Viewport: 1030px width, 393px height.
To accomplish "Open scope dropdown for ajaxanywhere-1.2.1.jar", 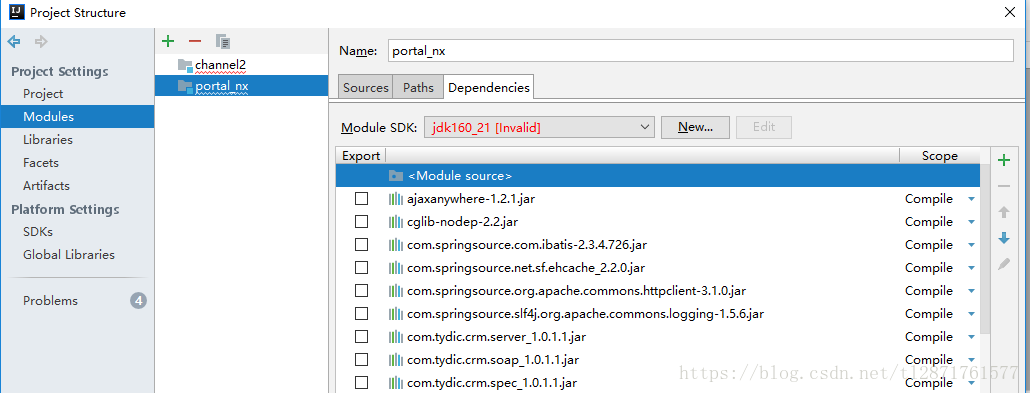I will 972,199.
